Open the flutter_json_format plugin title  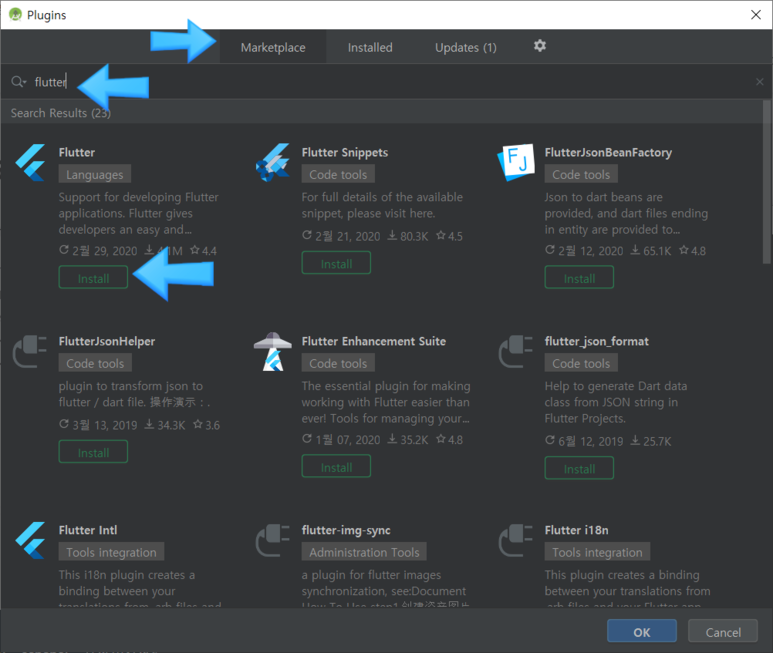597,341
